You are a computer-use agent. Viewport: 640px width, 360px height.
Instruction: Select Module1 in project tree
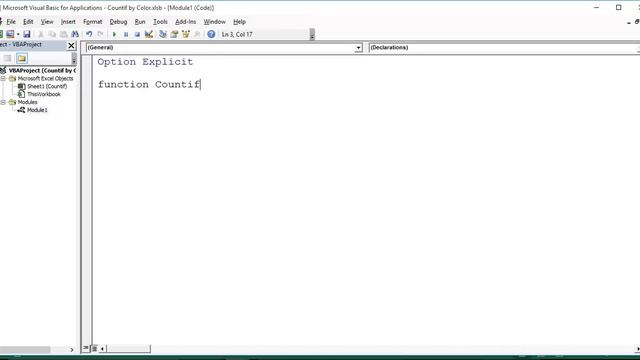click(37, 110)
